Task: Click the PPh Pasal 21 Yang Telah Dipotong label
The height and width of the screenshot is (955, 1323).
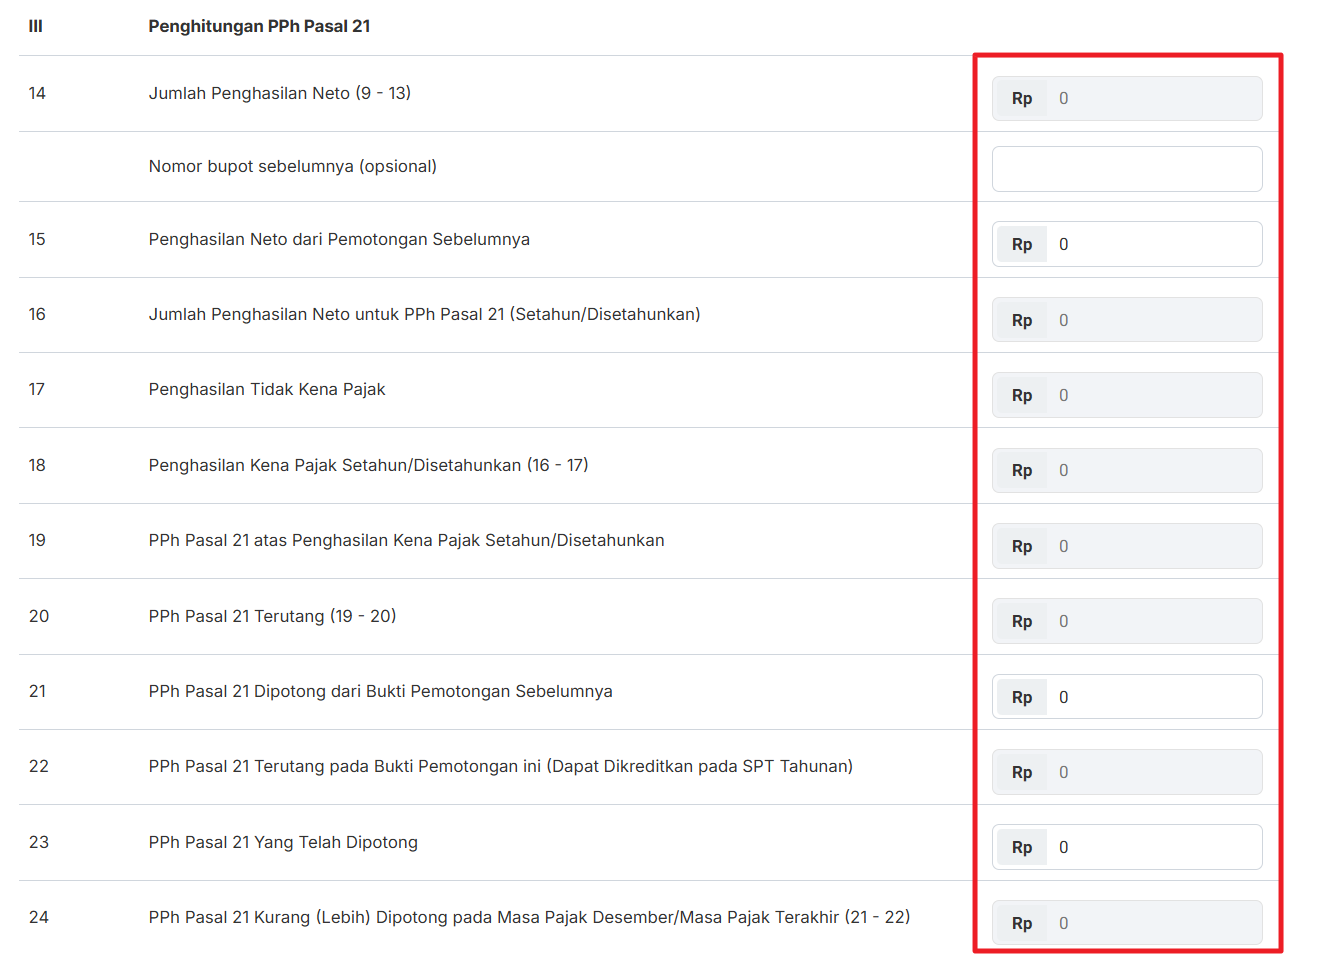Action: (283, 842)
